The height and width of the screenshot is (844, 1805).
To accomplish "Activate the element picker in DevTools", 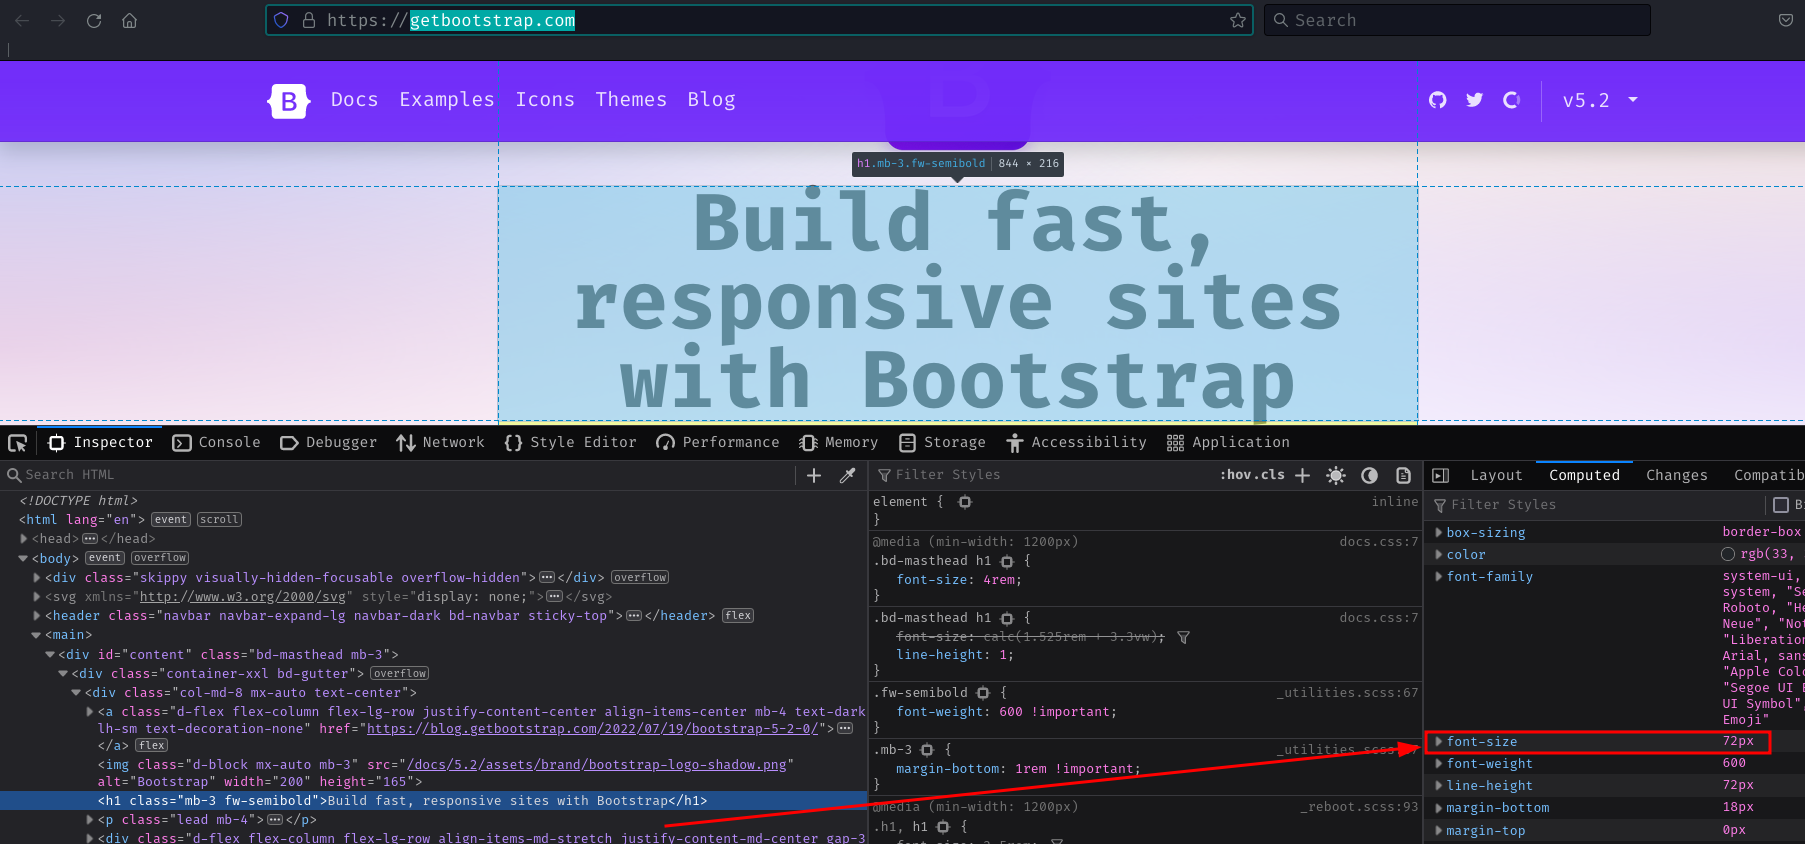I will tap(17, 443).
